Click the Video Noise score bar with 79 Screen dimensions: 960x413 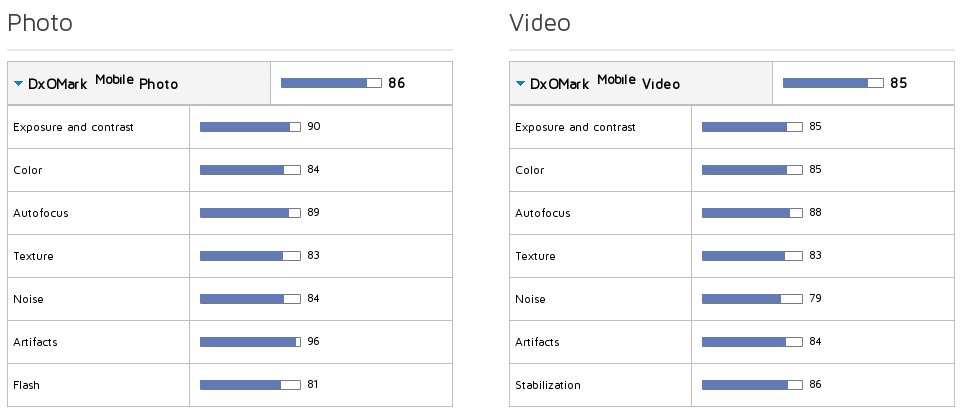pyautogui.click(x=752, y=299)
